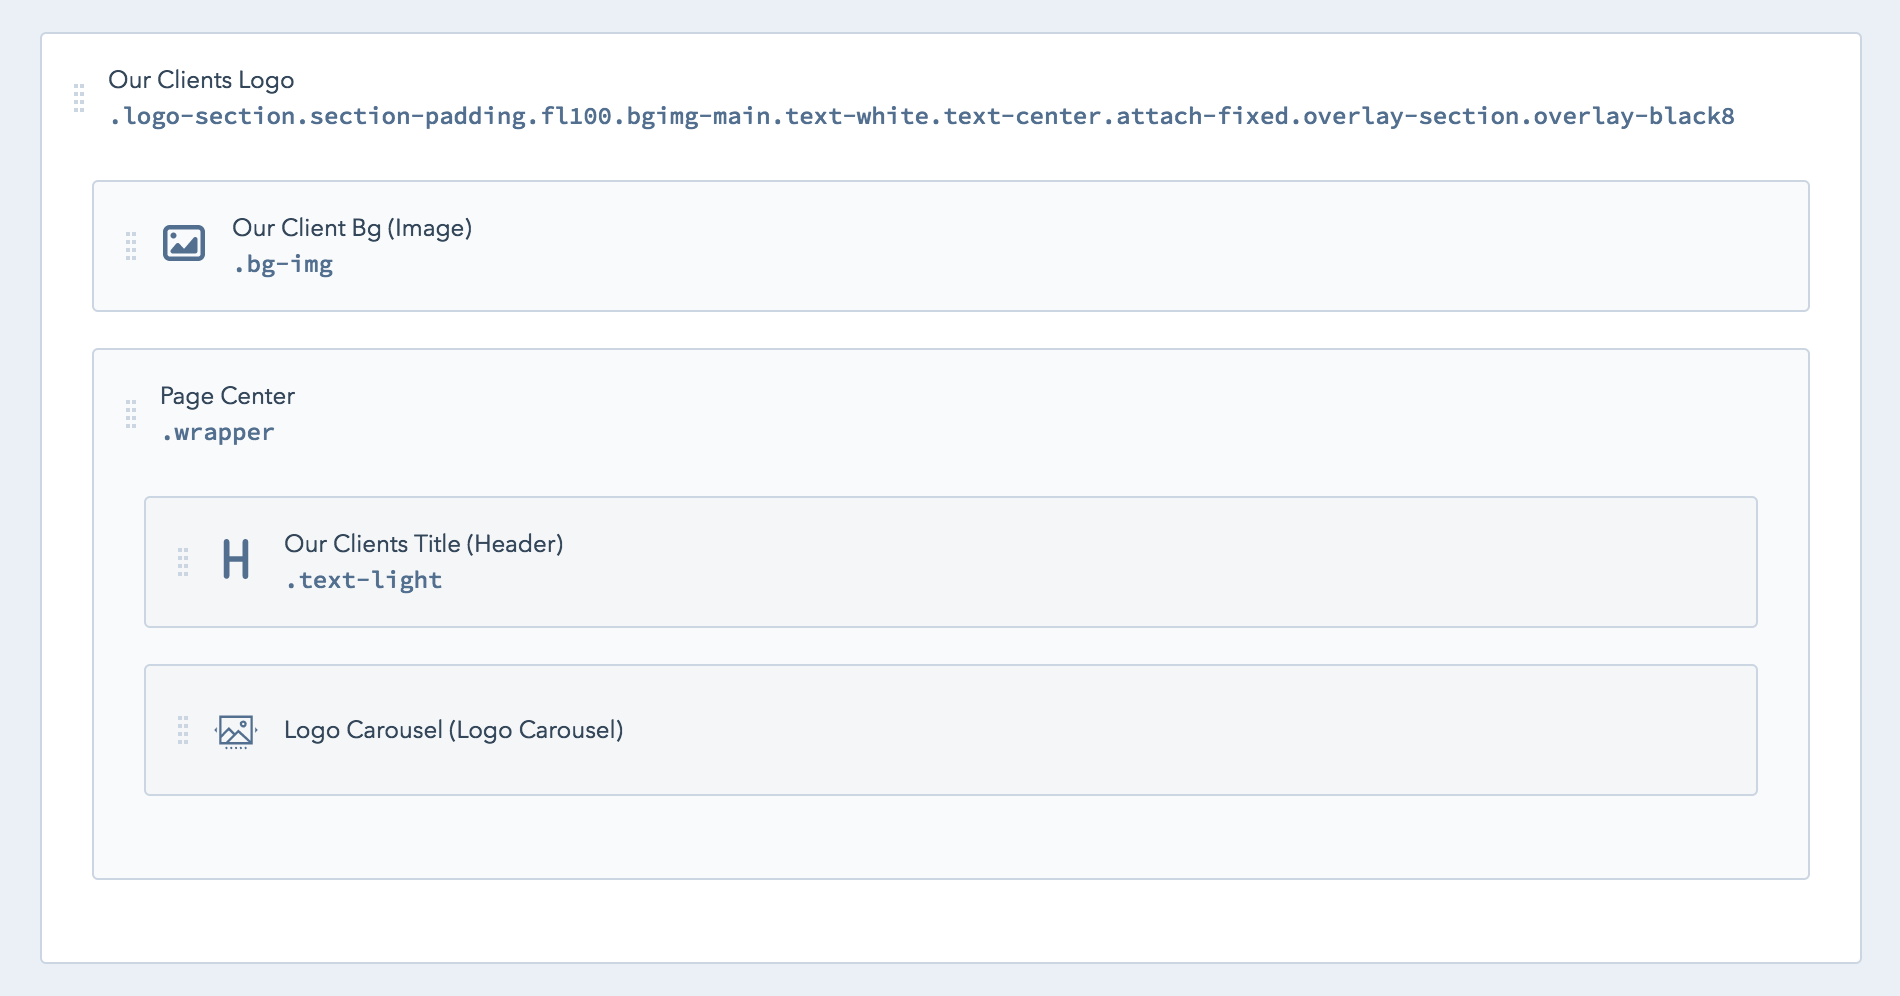Click the .bg-img class label
Image resolution: width=1900 pixels, height=996 pixels.
click(x=283, y=264)
